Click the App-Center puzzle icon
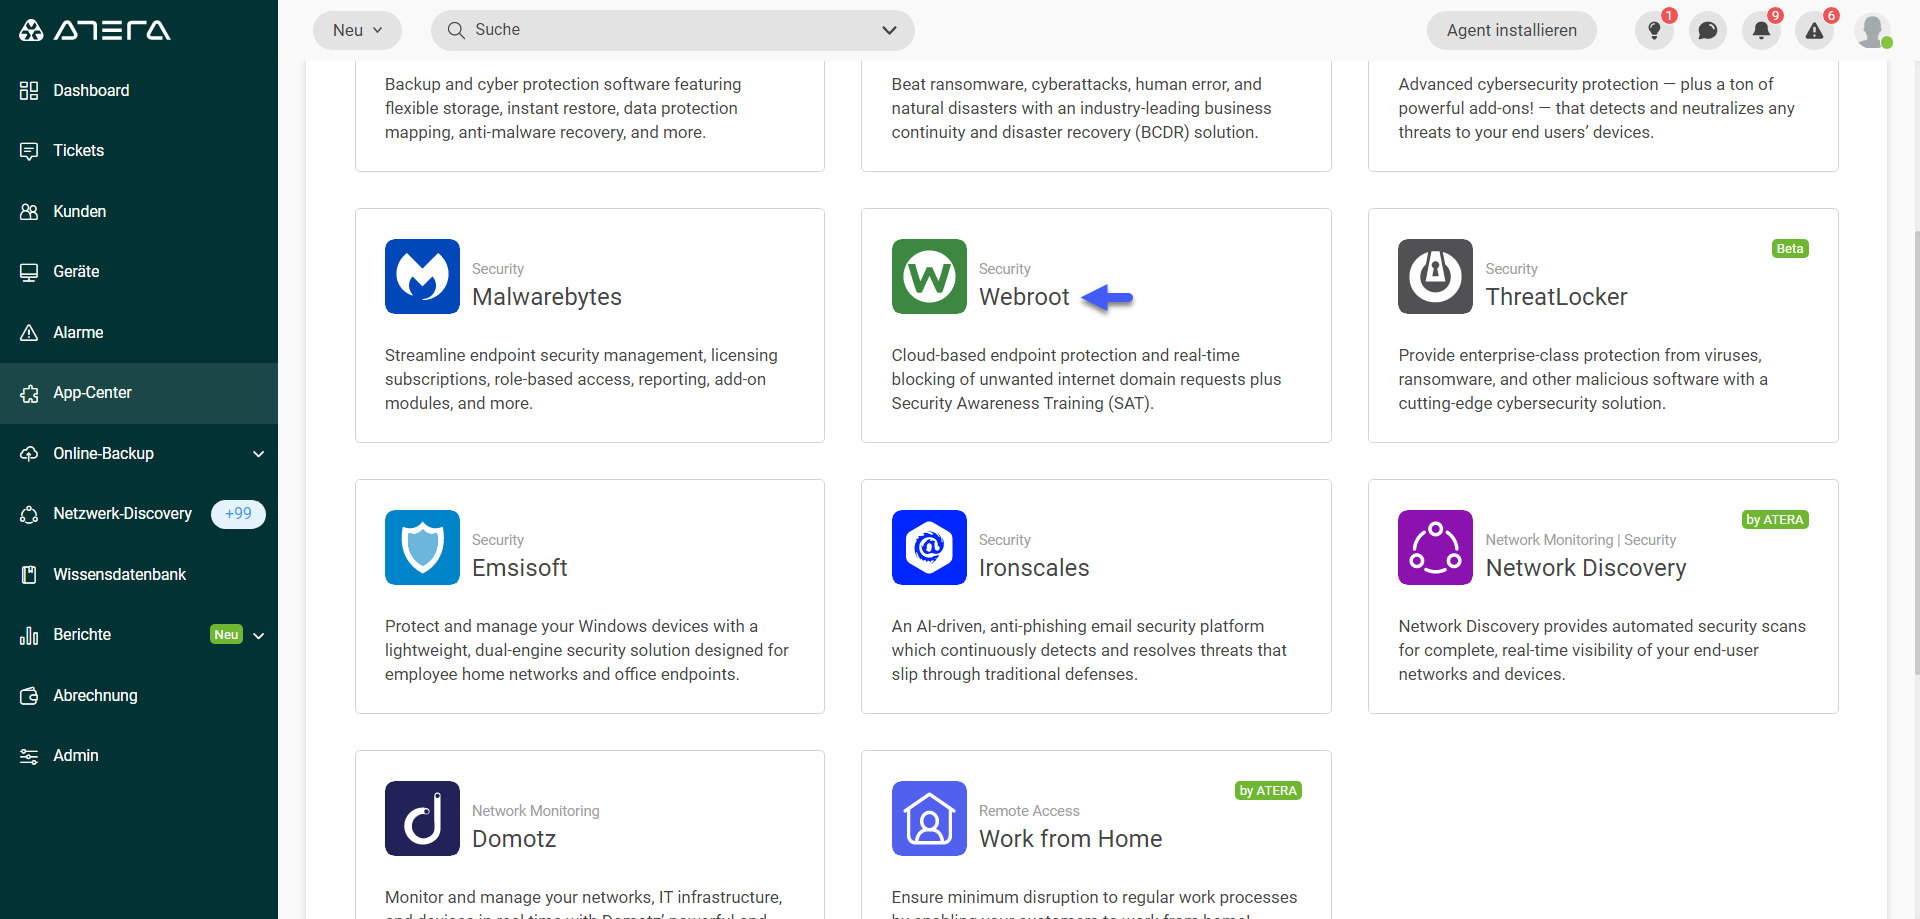 pos(29,393)
